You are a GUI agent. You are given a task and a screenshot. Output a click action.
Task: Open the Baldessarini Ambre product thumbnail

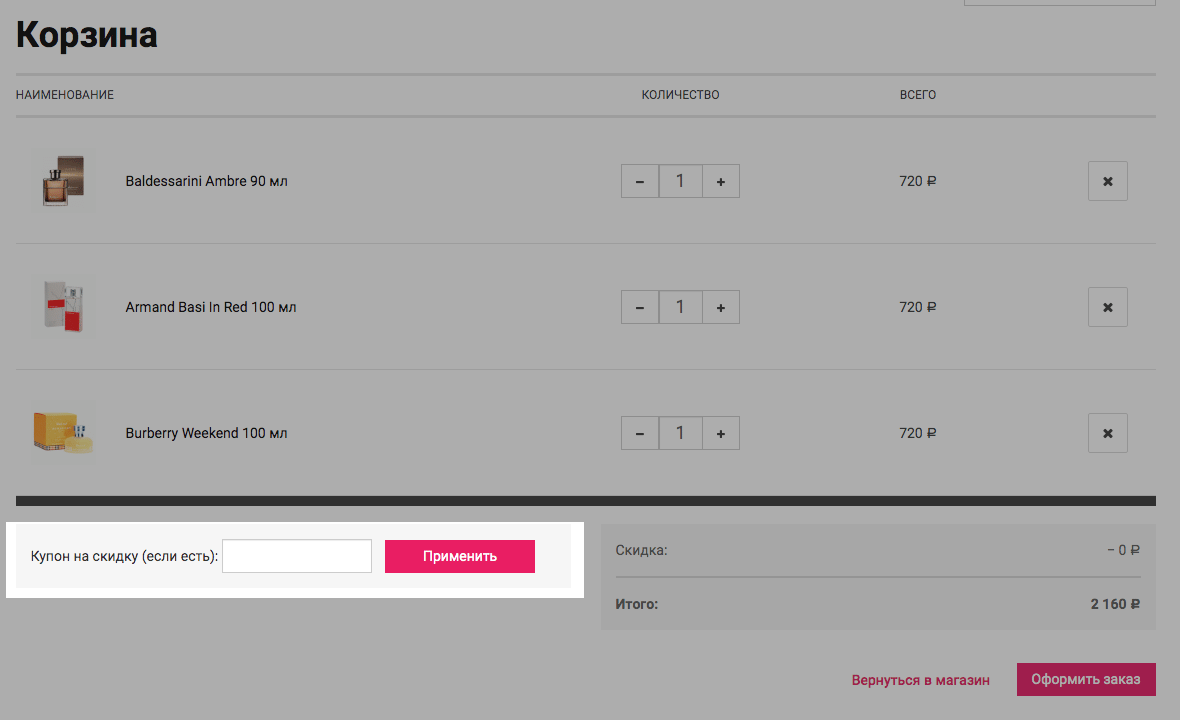click(63, 181)
